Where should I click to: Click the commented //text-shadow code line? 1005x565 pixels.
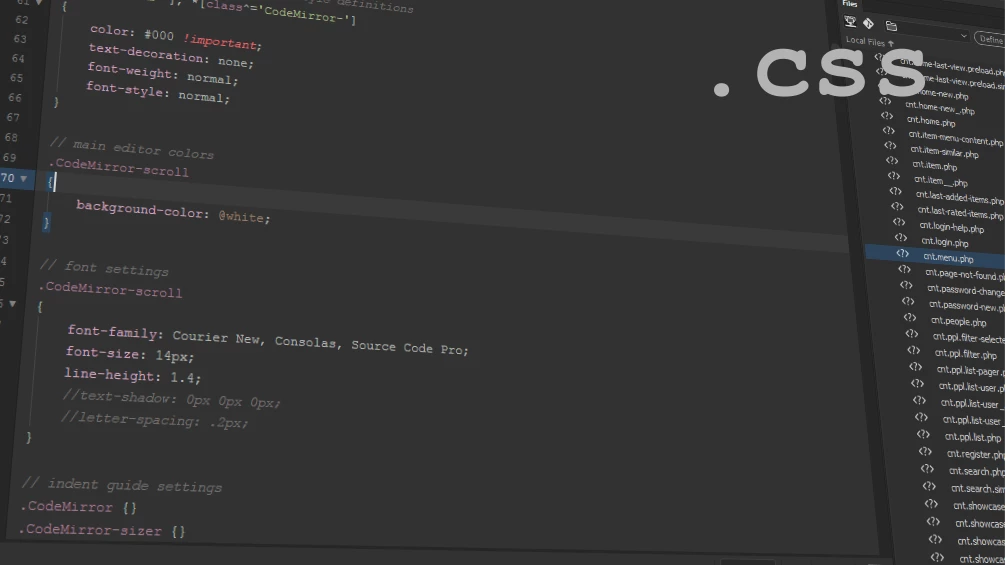[171, 398]
